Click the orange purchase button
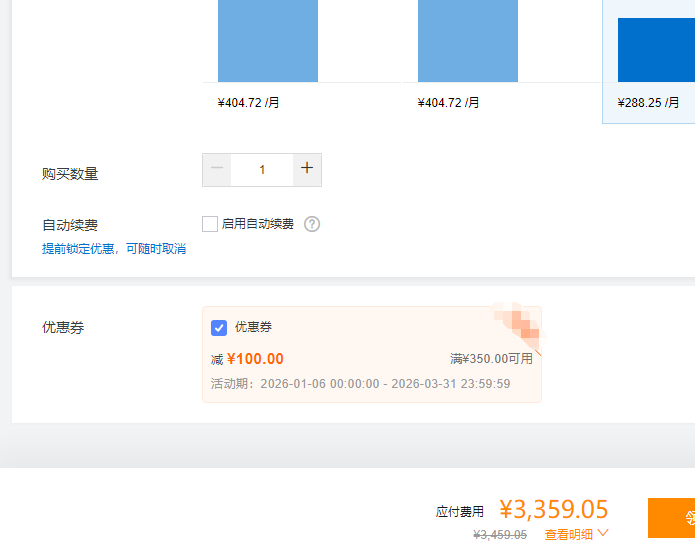Image resolution: width=695 pixels, height=545 pixels. pos(671,518)
